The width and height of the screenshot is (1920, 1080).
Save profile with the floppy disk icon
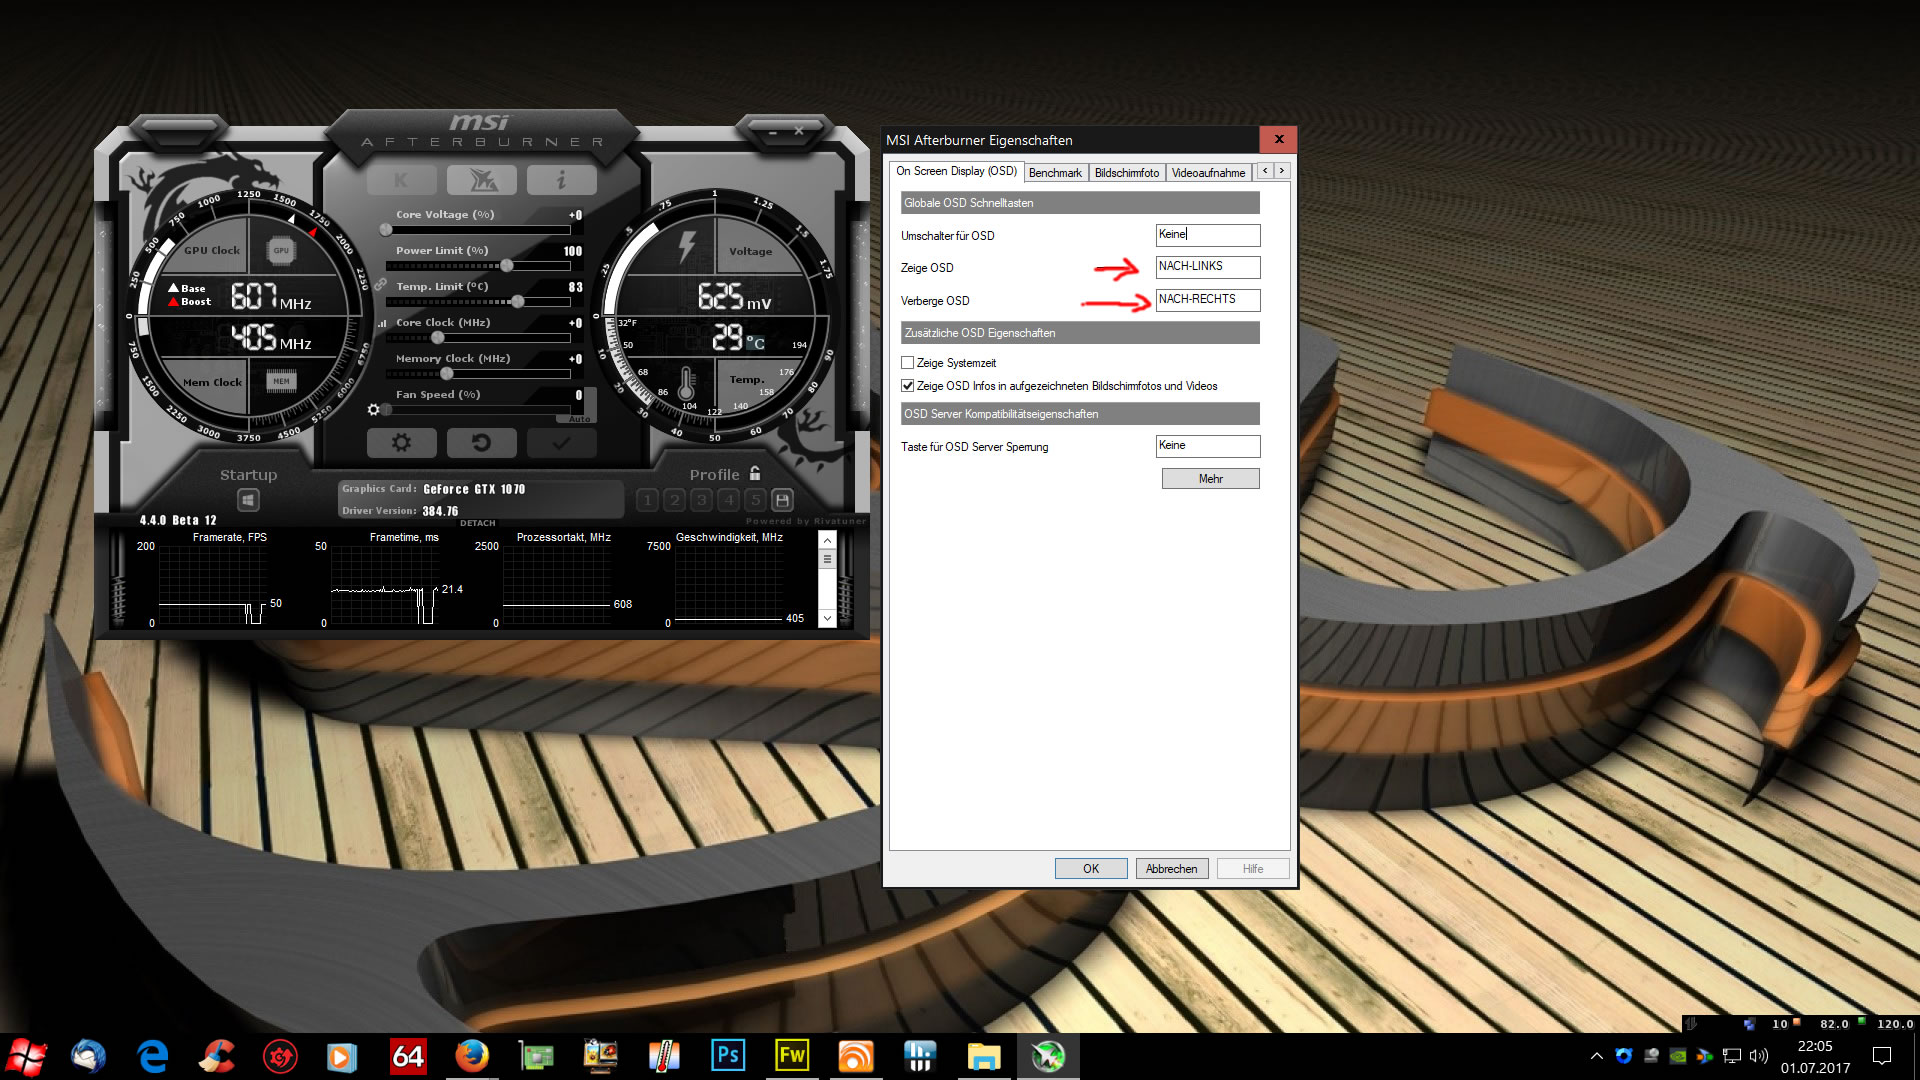point(783,500)
